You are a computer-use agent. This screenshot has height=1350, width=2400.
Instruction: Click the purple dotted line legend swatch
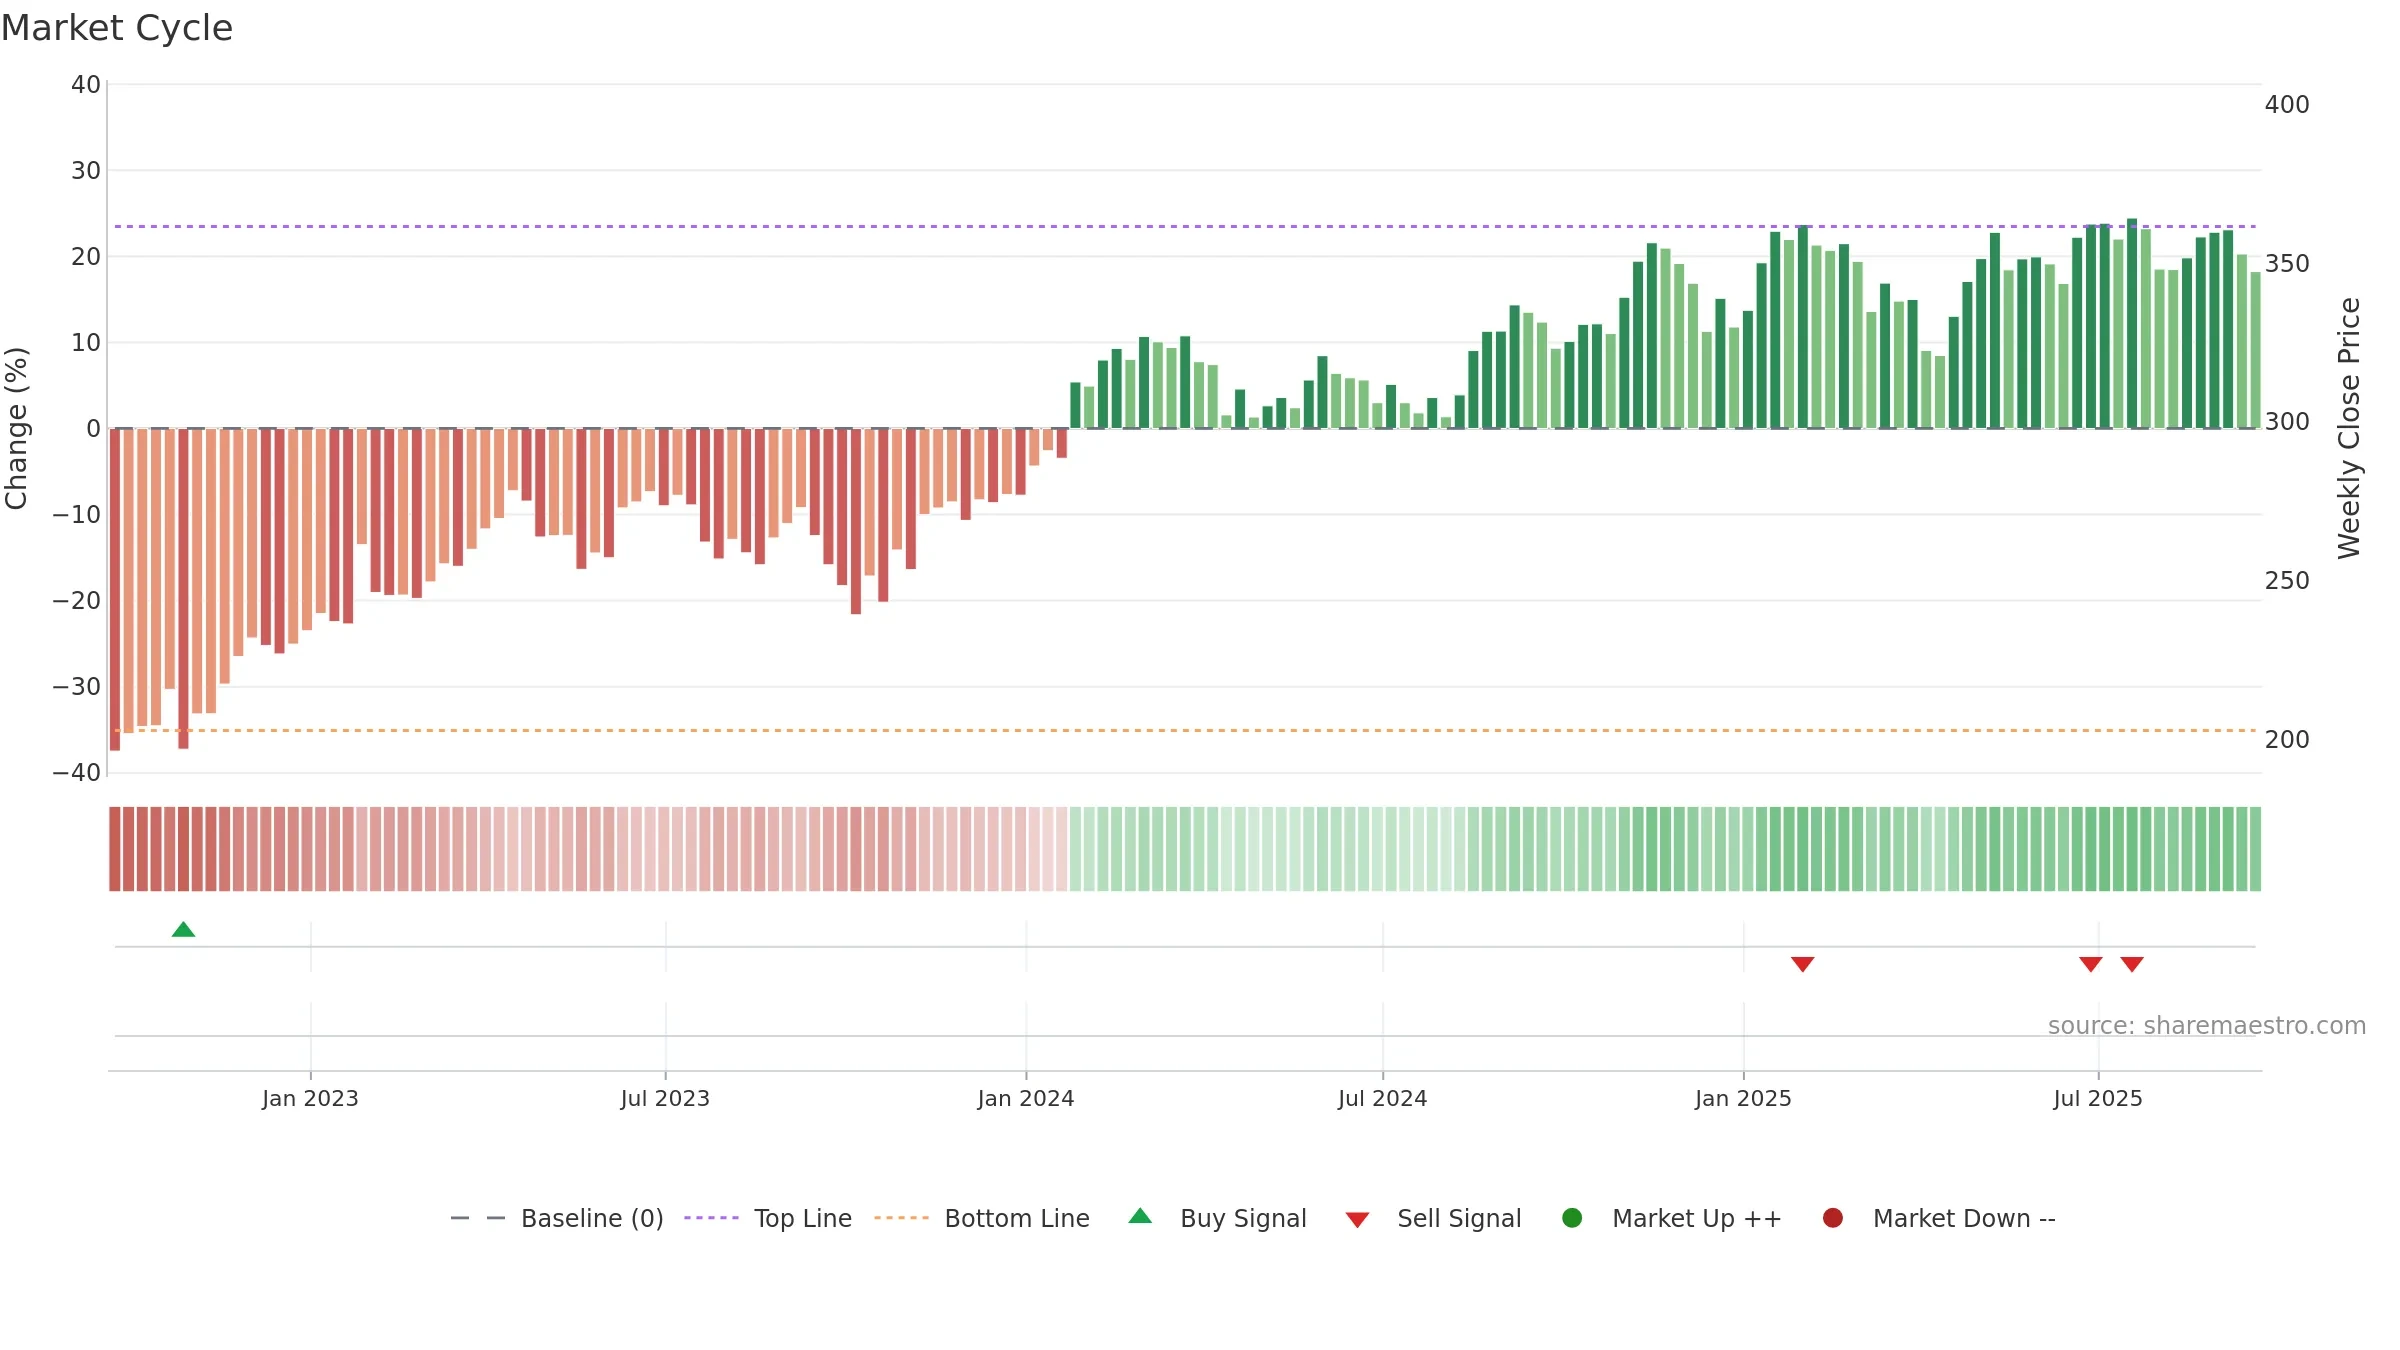[711, 1218]
